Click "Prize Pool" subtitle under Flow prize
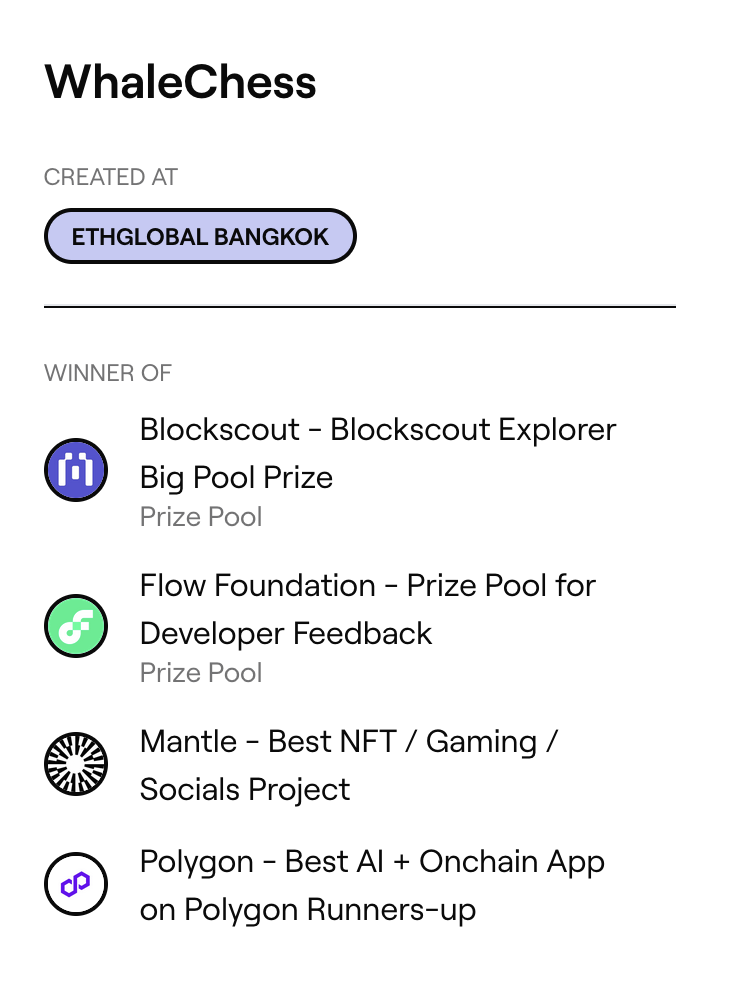Image resolution: width=730 pixels, height=982 pixels. tap(201, 673)
